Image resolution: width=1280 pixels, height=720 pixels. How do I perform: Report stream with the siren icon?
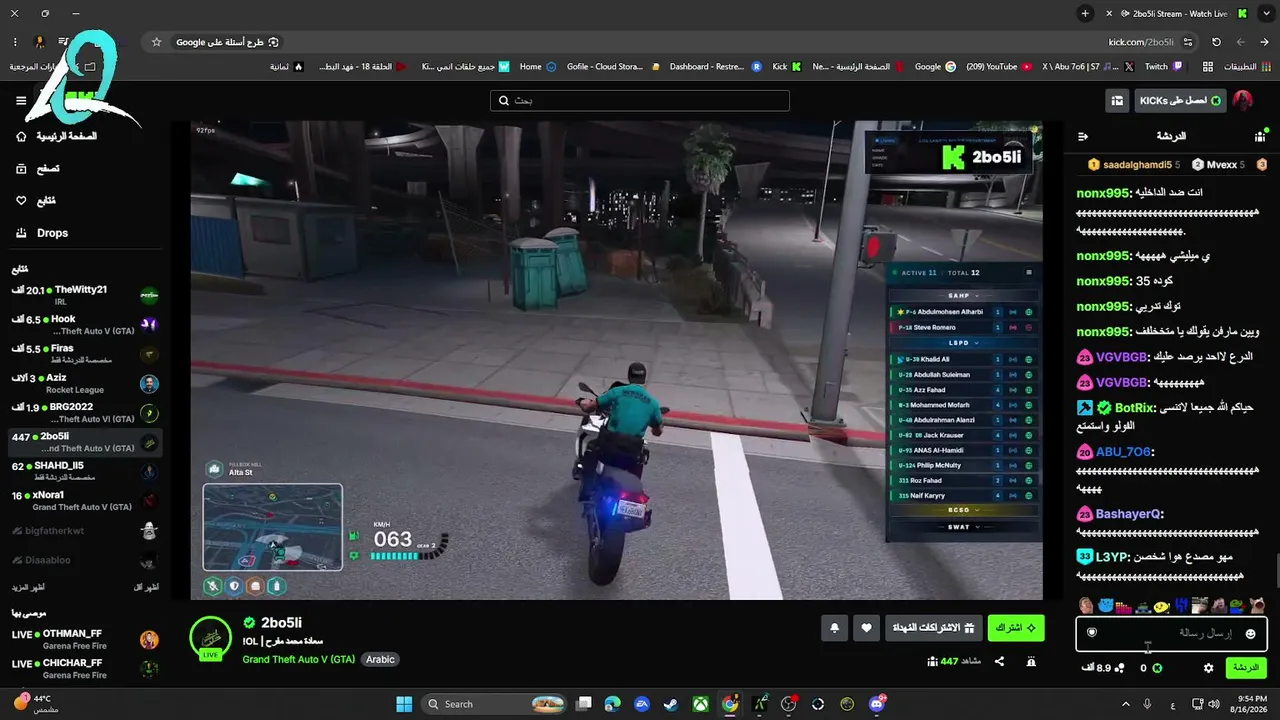coord(1031,662)
